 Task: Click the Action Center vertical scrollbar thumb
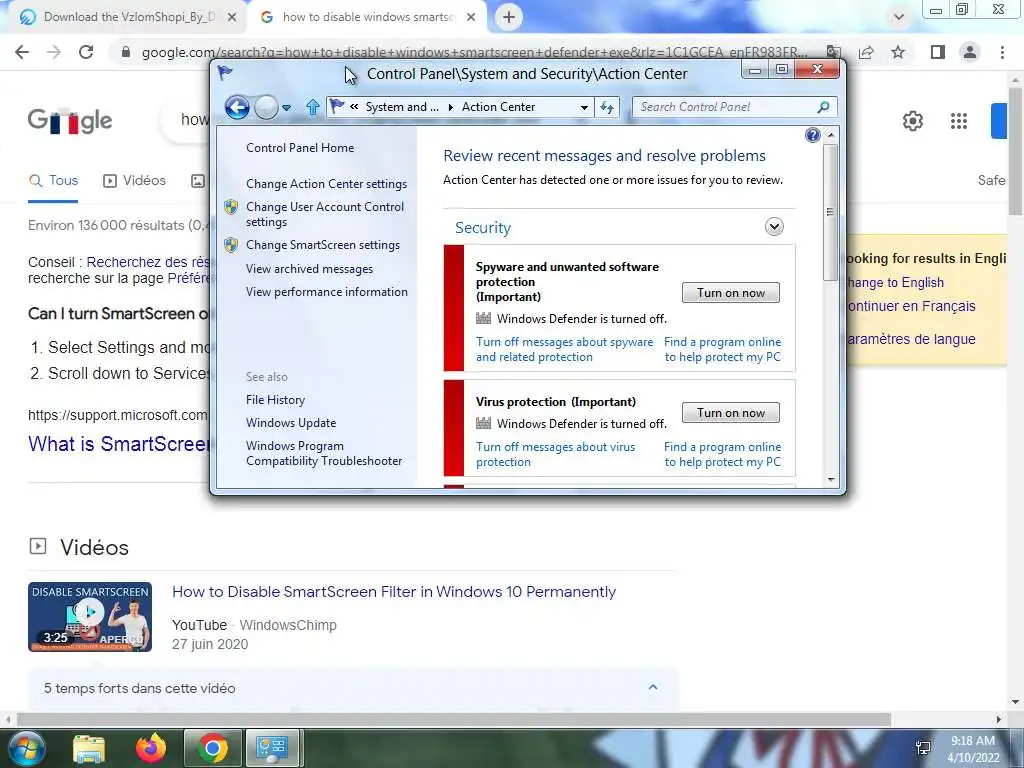pyautogui.click(x=831, y=212)
